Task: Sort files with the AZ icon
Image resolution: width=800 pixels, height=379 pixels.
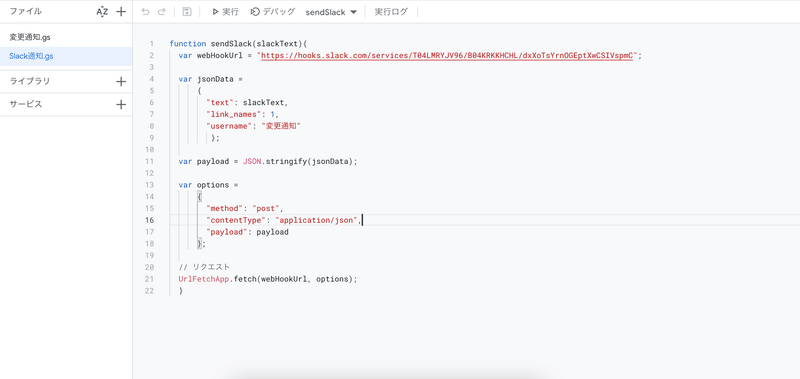Action: point(102,12)
